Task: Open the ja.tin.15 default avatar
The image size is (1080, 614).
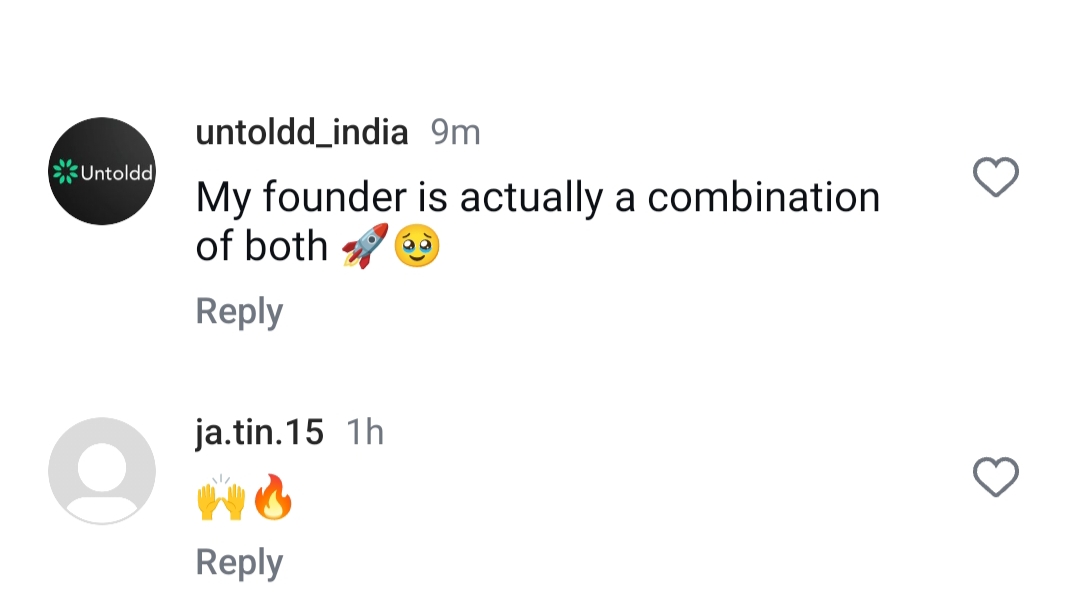Action: tap(102, 471)
